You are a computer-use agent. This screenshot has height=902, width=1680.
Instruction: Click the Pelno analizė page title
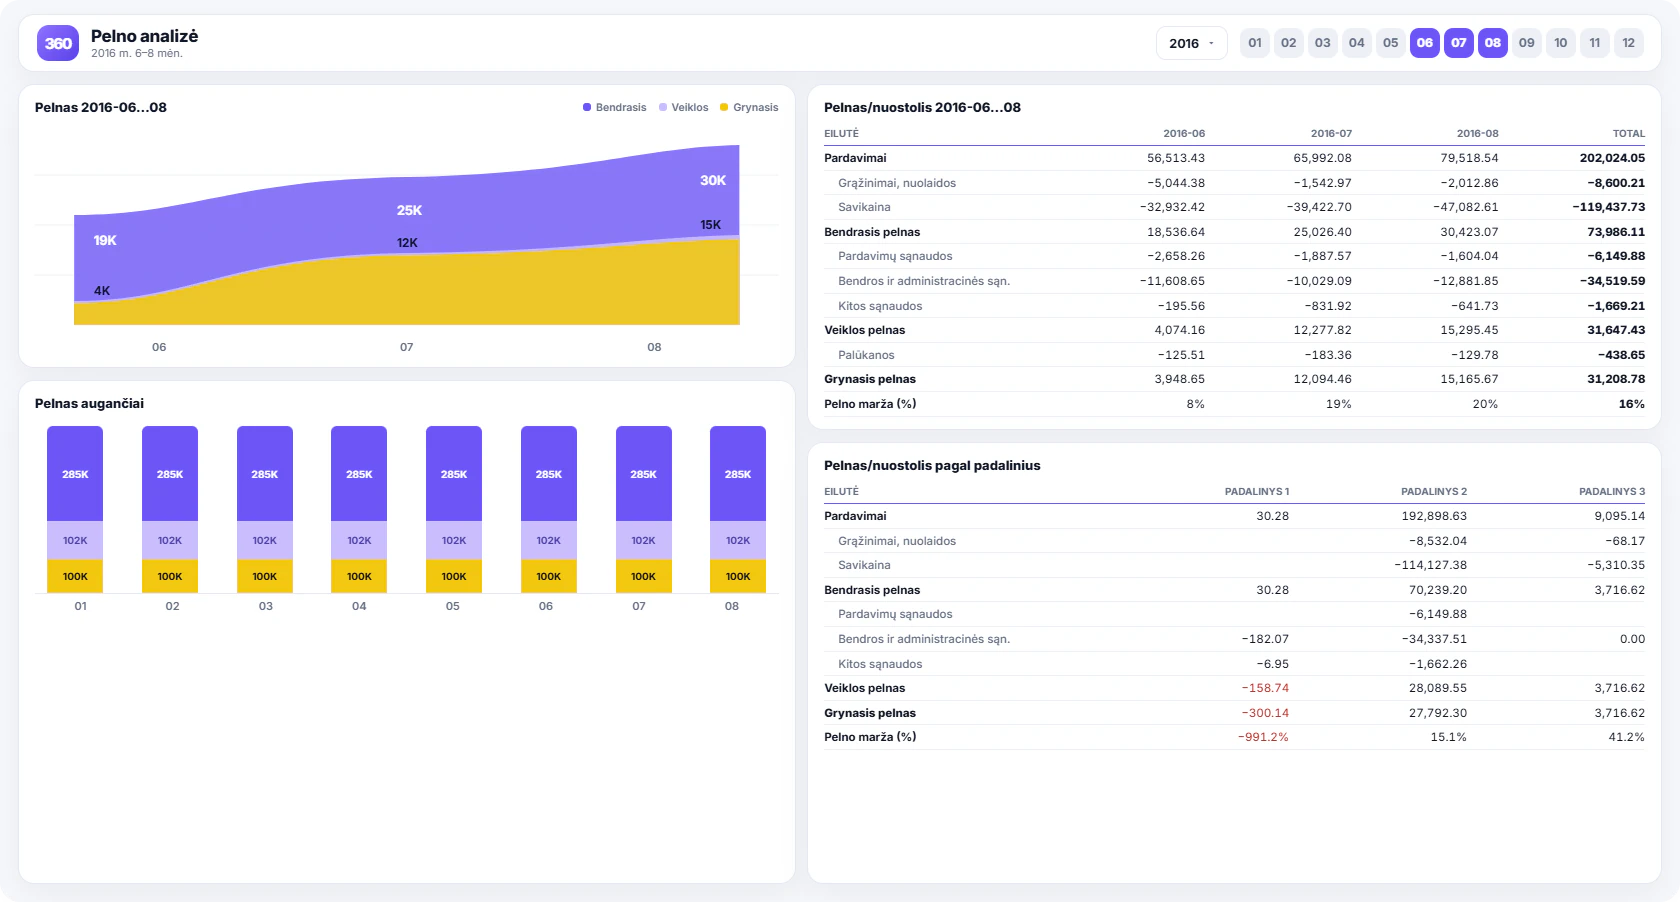point(144,36)
